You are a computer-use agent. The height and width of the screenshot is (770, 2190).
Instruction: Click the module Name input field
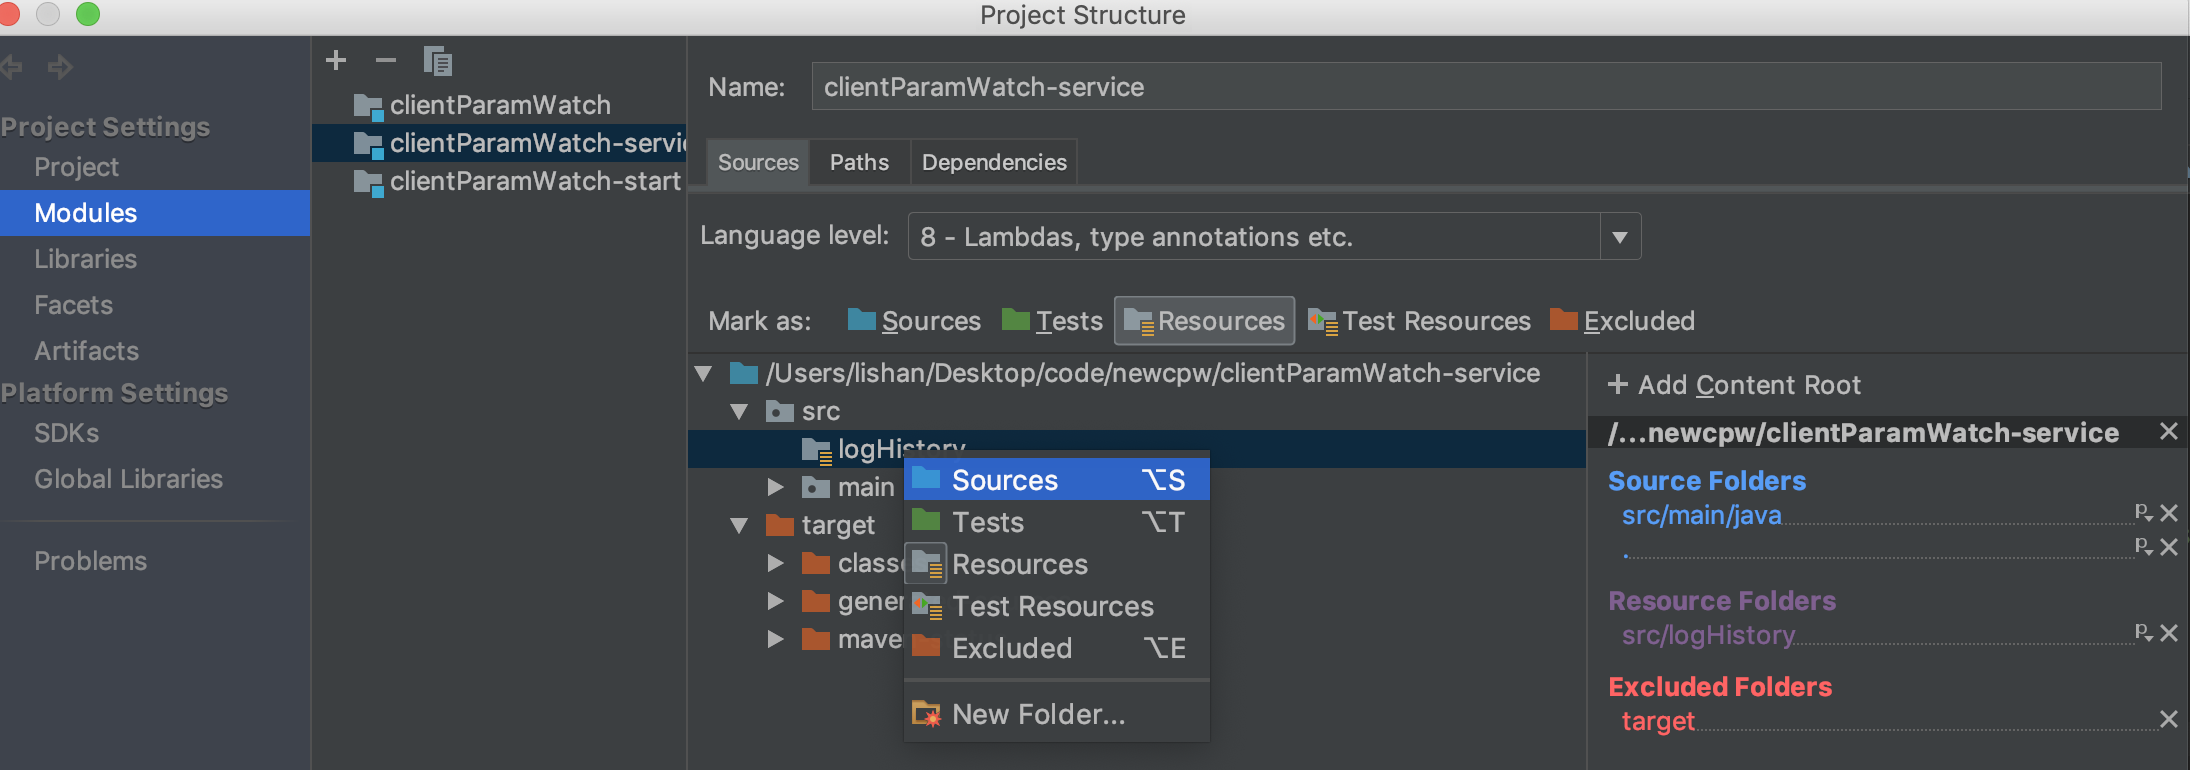click(x=1486, y=87)
